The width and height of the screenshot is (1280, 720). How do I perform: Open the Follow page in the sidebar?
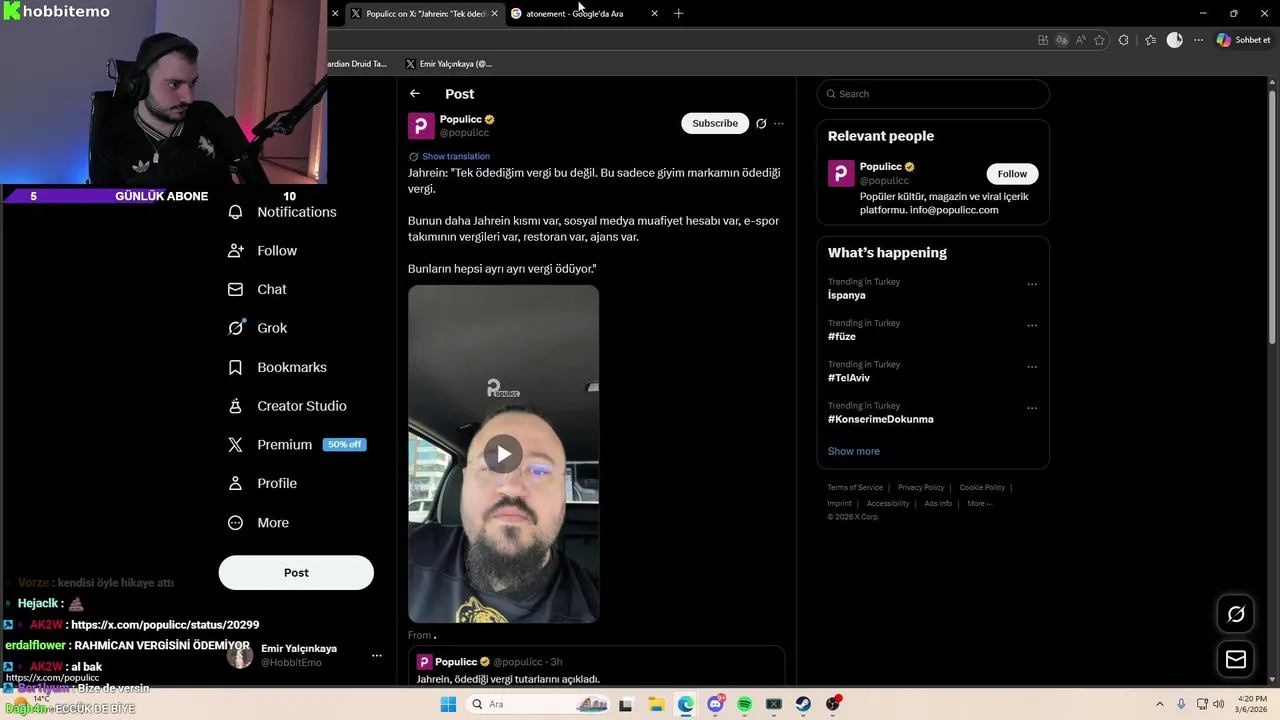click(x=262, y=251)
